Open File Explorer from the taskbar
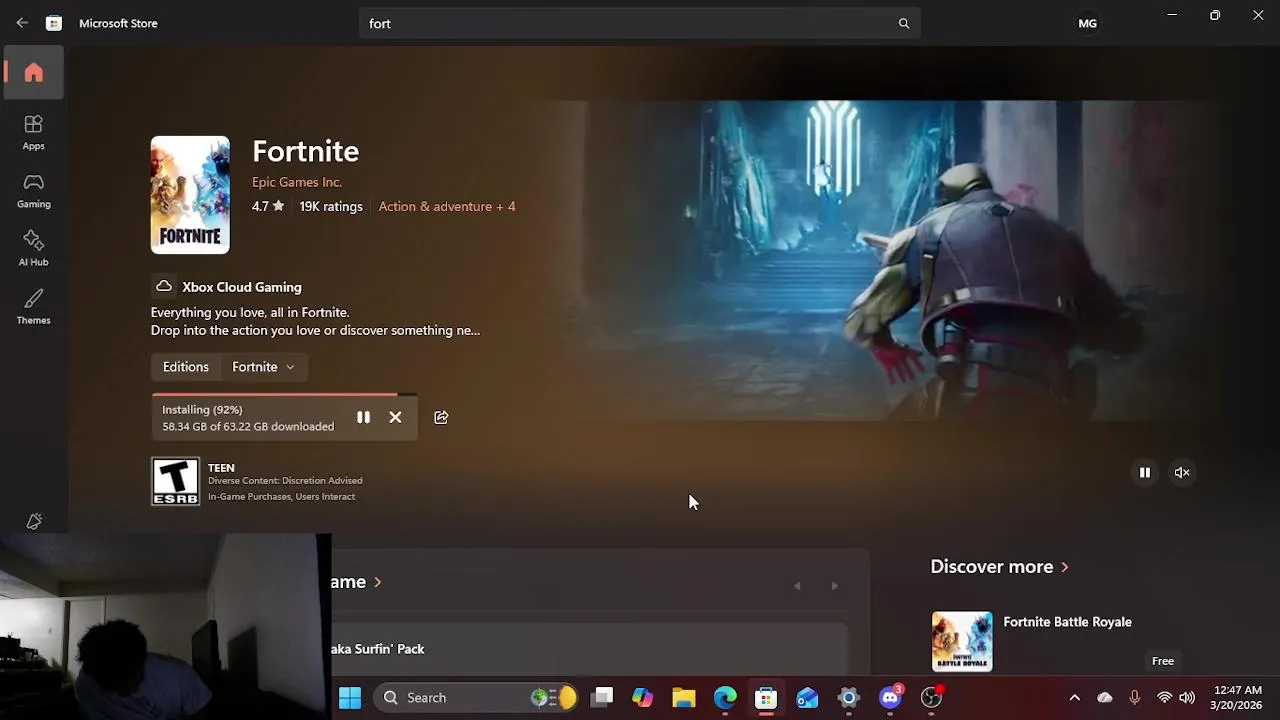This screenshot has height=720, width=1280. [684, 697]
